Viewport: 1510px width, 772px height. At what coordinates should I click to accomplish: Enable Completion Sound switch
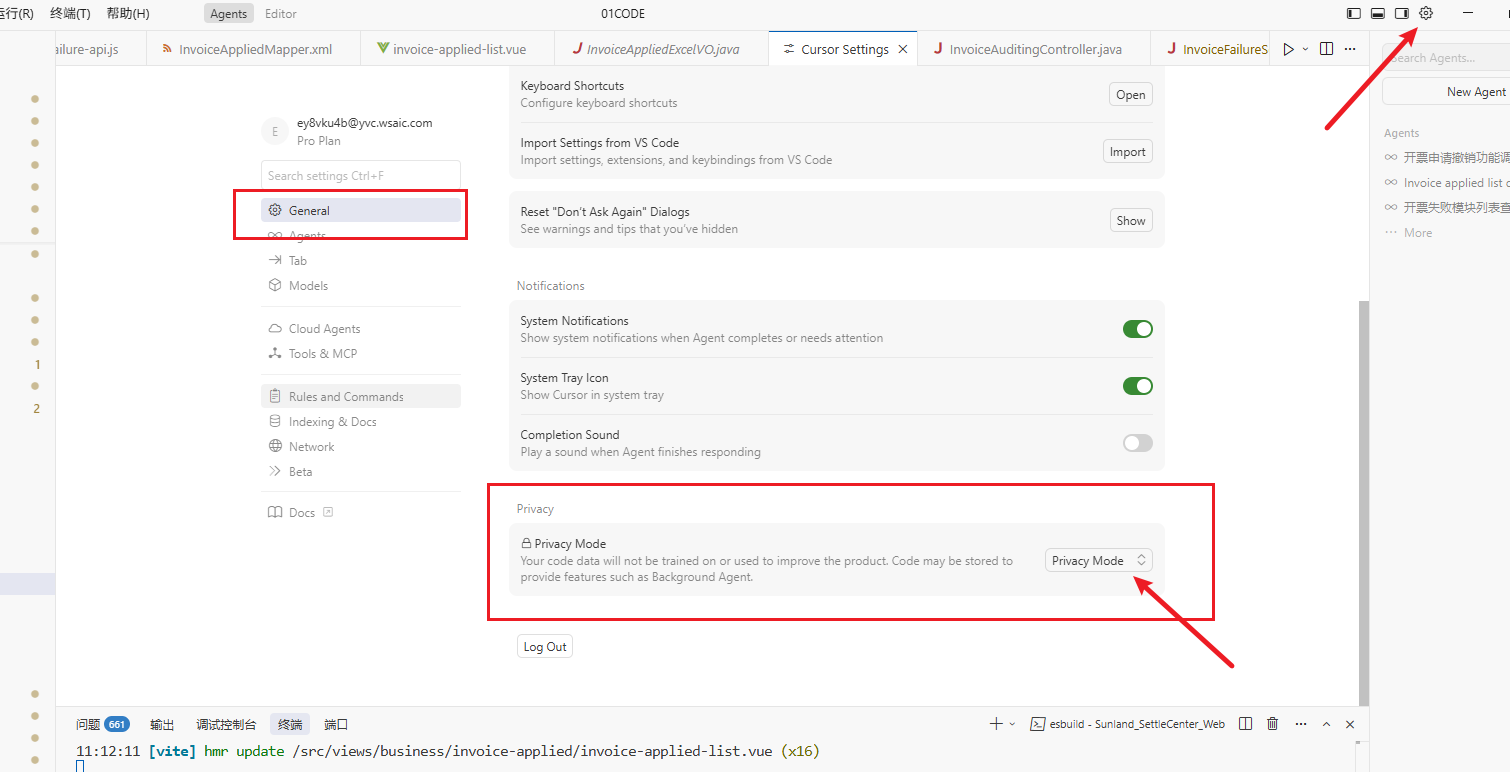tap(1138, 443)
